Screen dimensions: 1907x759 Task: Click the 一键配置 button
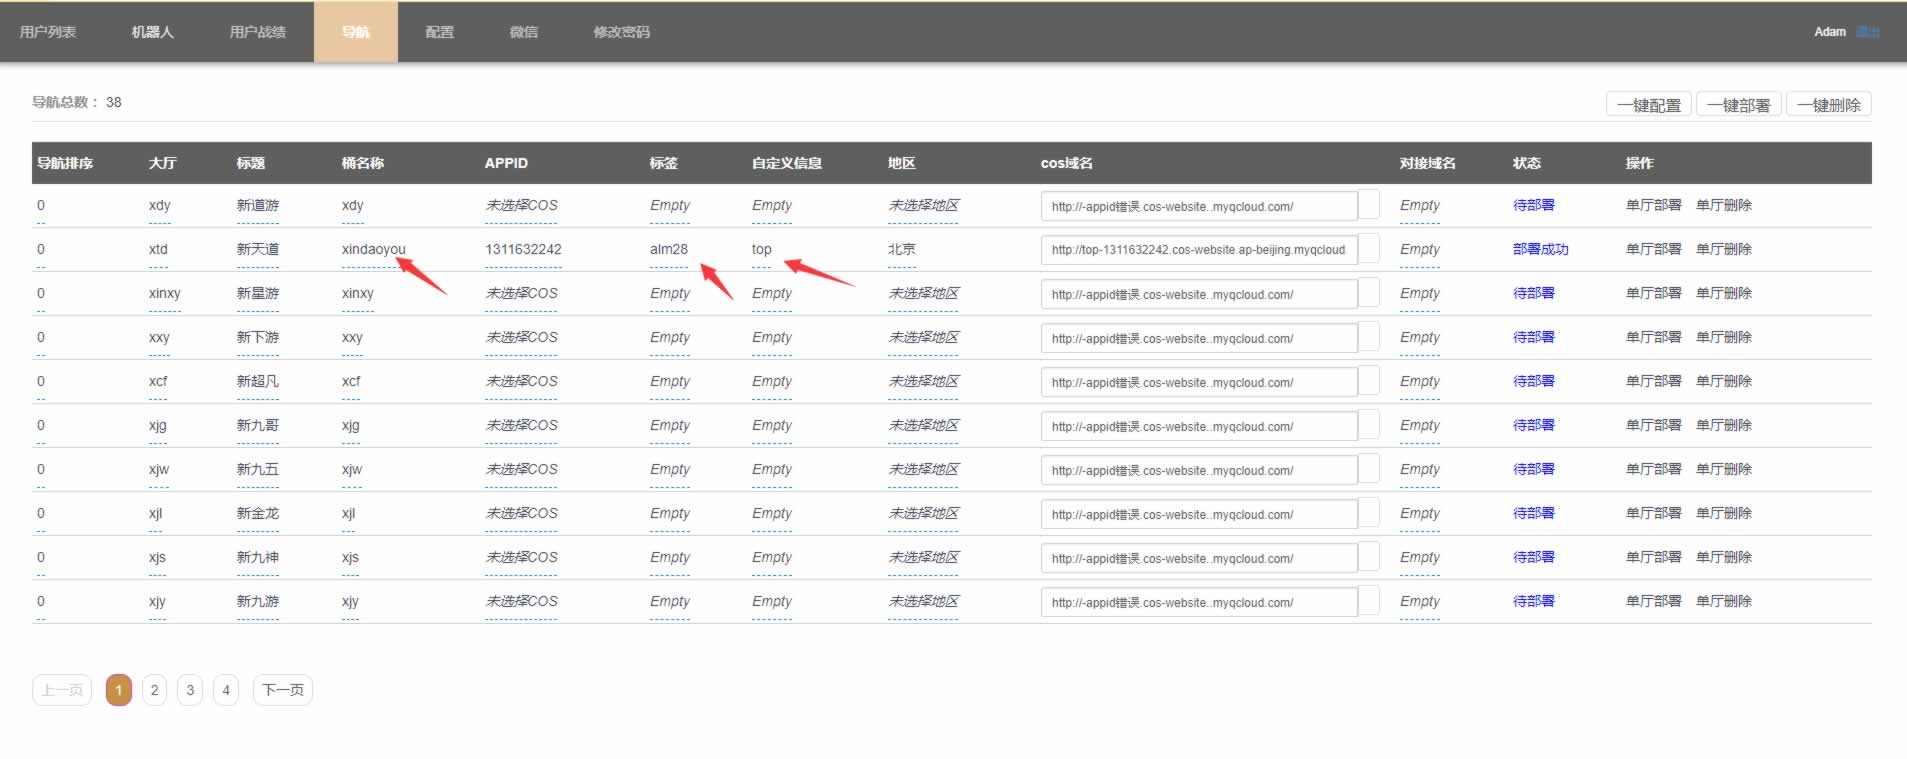tap(1648, 105)
